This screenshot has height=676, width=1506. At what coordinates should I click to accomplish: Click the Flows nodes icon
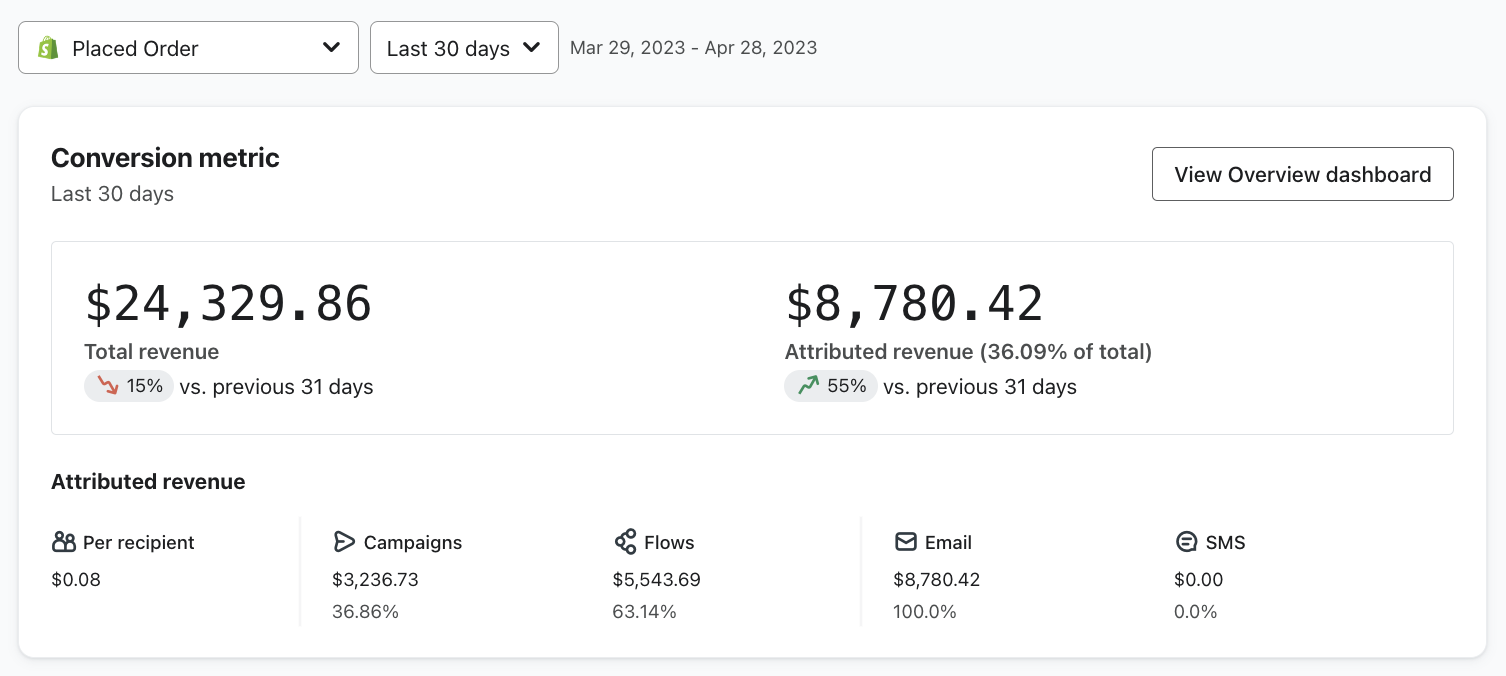[625, 542]
